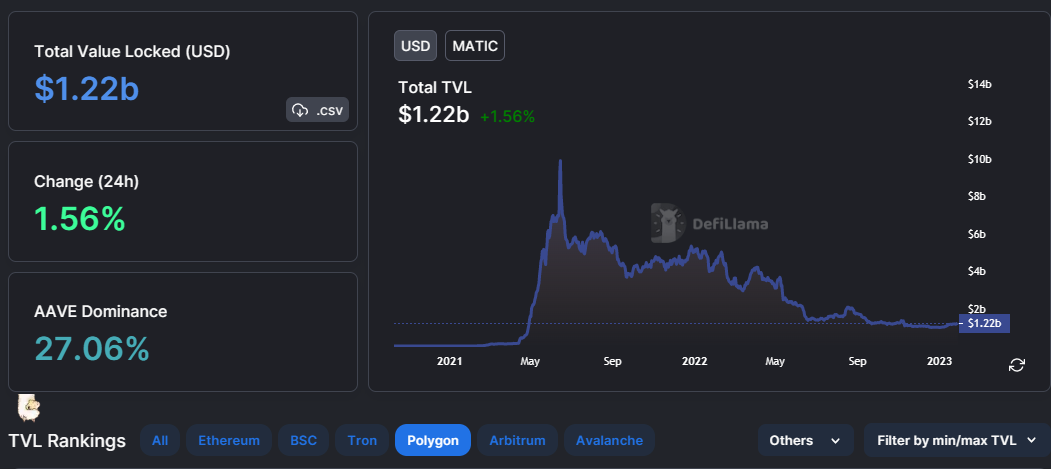Click the Total Value Locked $1.22b figure
This screenshot has height=469, width=1051.
click(x=87, y=88)
